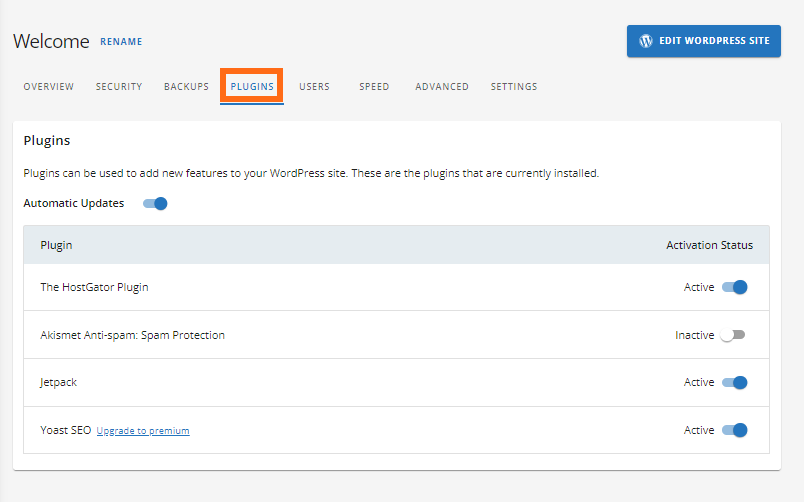Open the Advanced tab

(442, 87)
